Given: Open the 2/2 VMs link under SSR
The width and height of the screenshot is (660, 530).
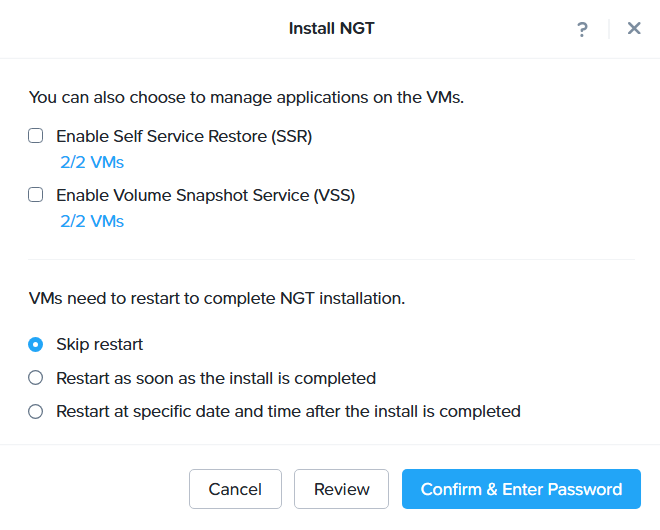Looking at the screenshot, I should (x=92, y=163).
